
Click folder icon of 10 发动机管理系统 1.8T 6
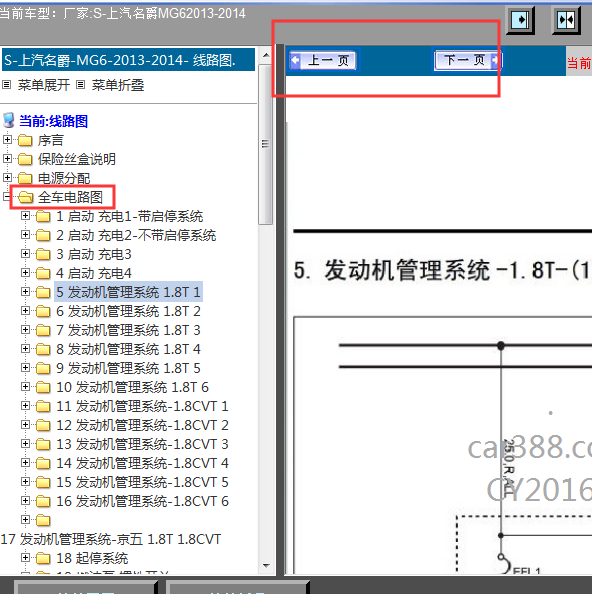43,387
